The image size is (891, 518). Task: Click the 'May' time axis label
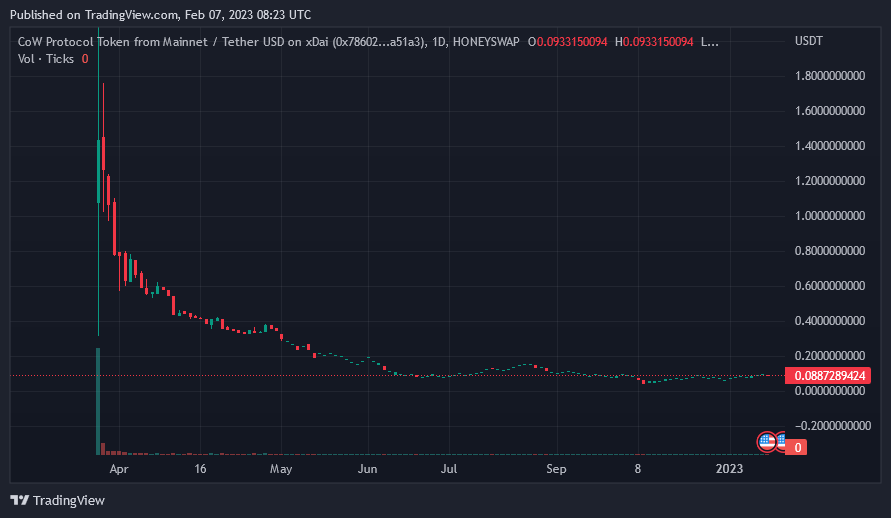coord(281,469)
